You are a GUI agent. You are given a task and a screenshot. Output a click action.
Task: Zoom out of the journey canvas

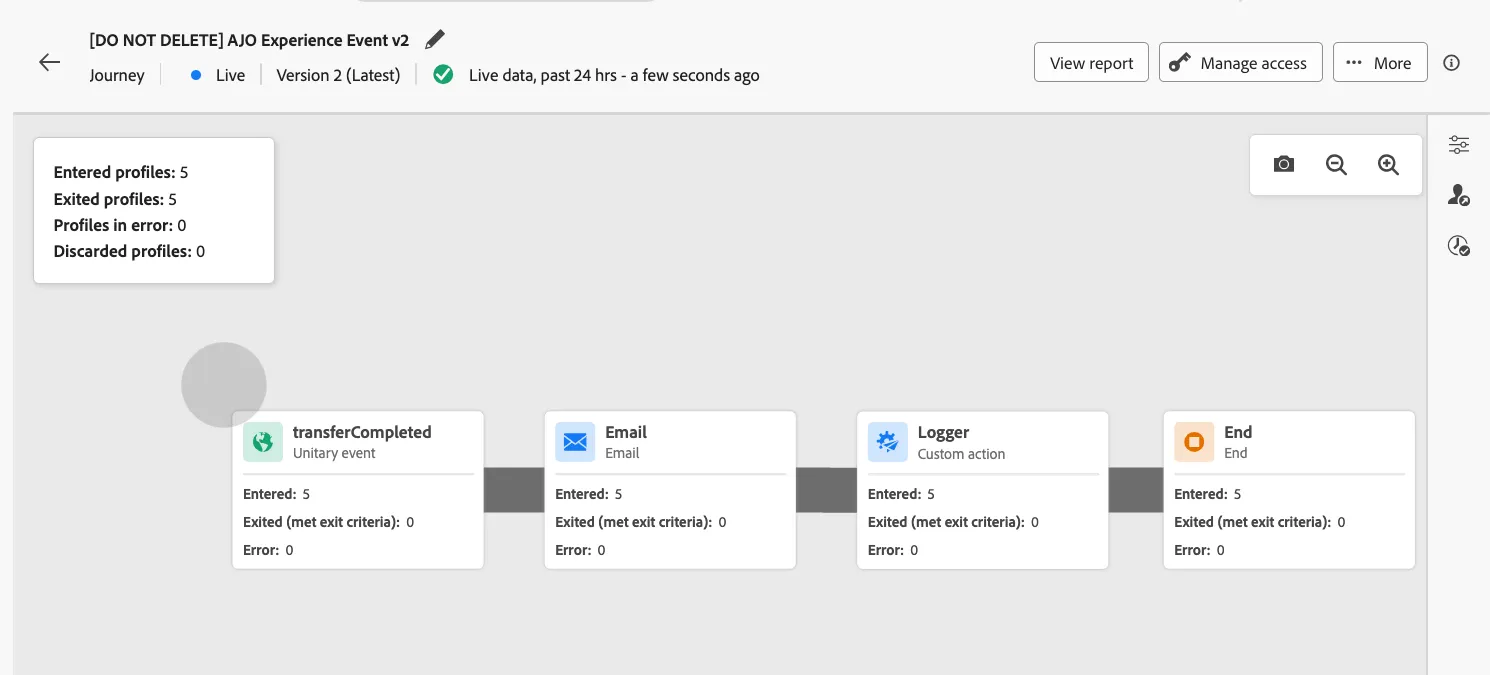point(1336,165)
